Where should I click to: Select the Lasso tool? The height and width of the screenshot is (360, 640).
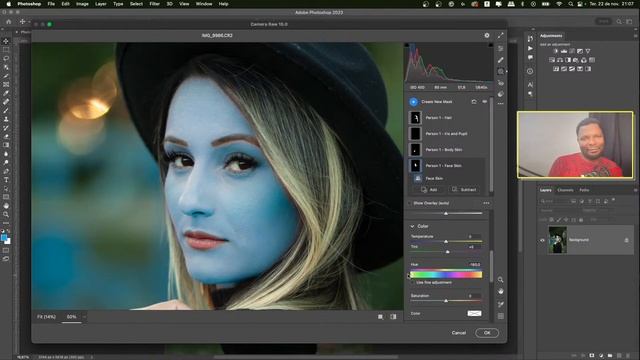pyautogui.click(x=6, y=58)
